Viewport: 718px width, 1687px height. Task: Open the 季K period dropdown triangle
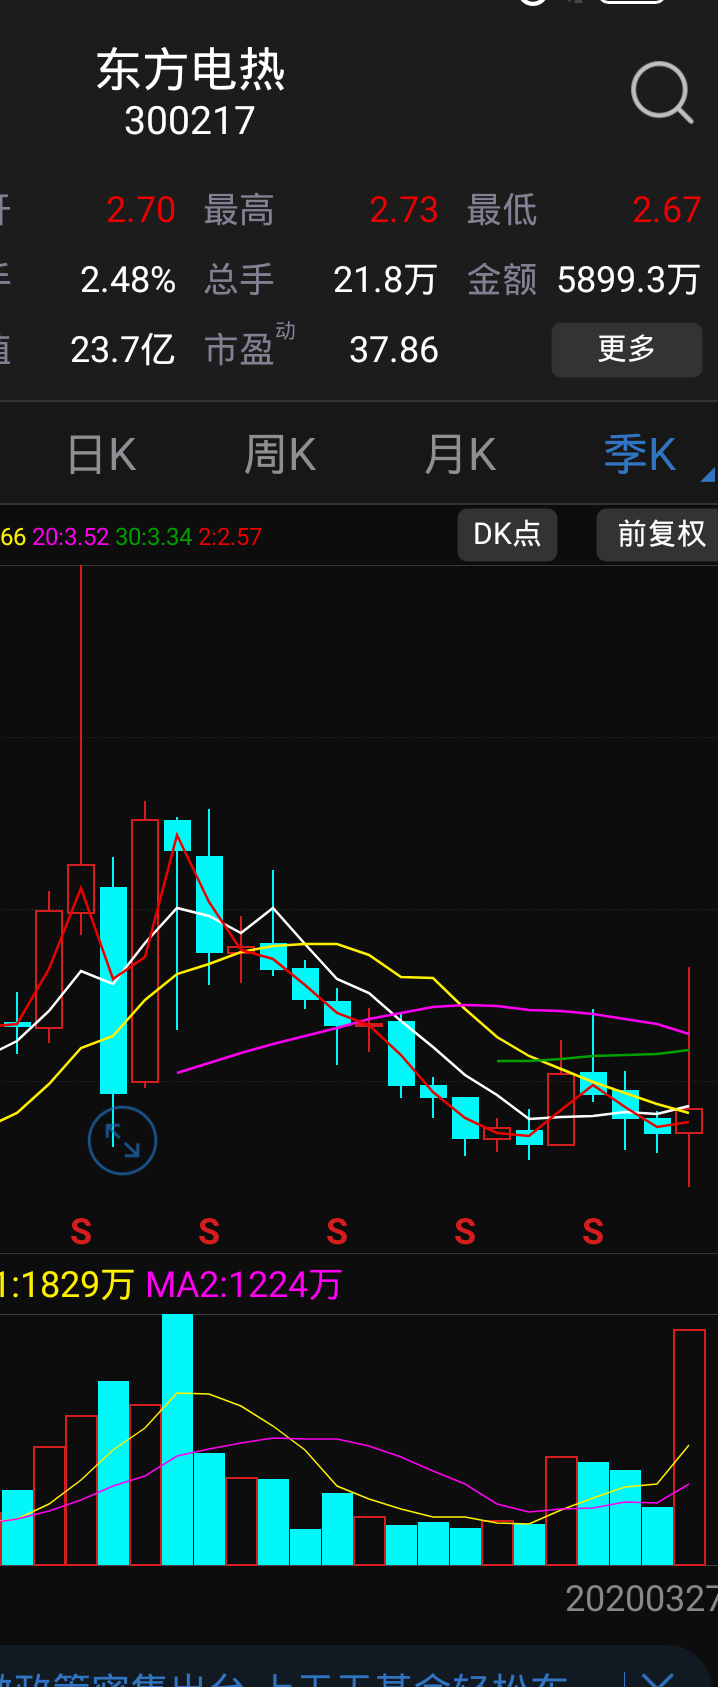708,475
